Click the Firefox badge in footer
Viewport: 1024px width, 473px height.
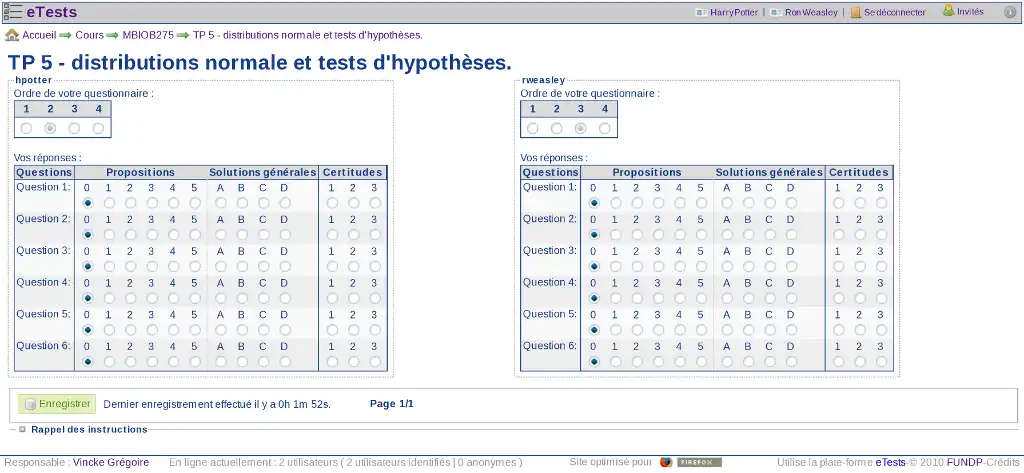pyautogui.click(x=699, y=463)
